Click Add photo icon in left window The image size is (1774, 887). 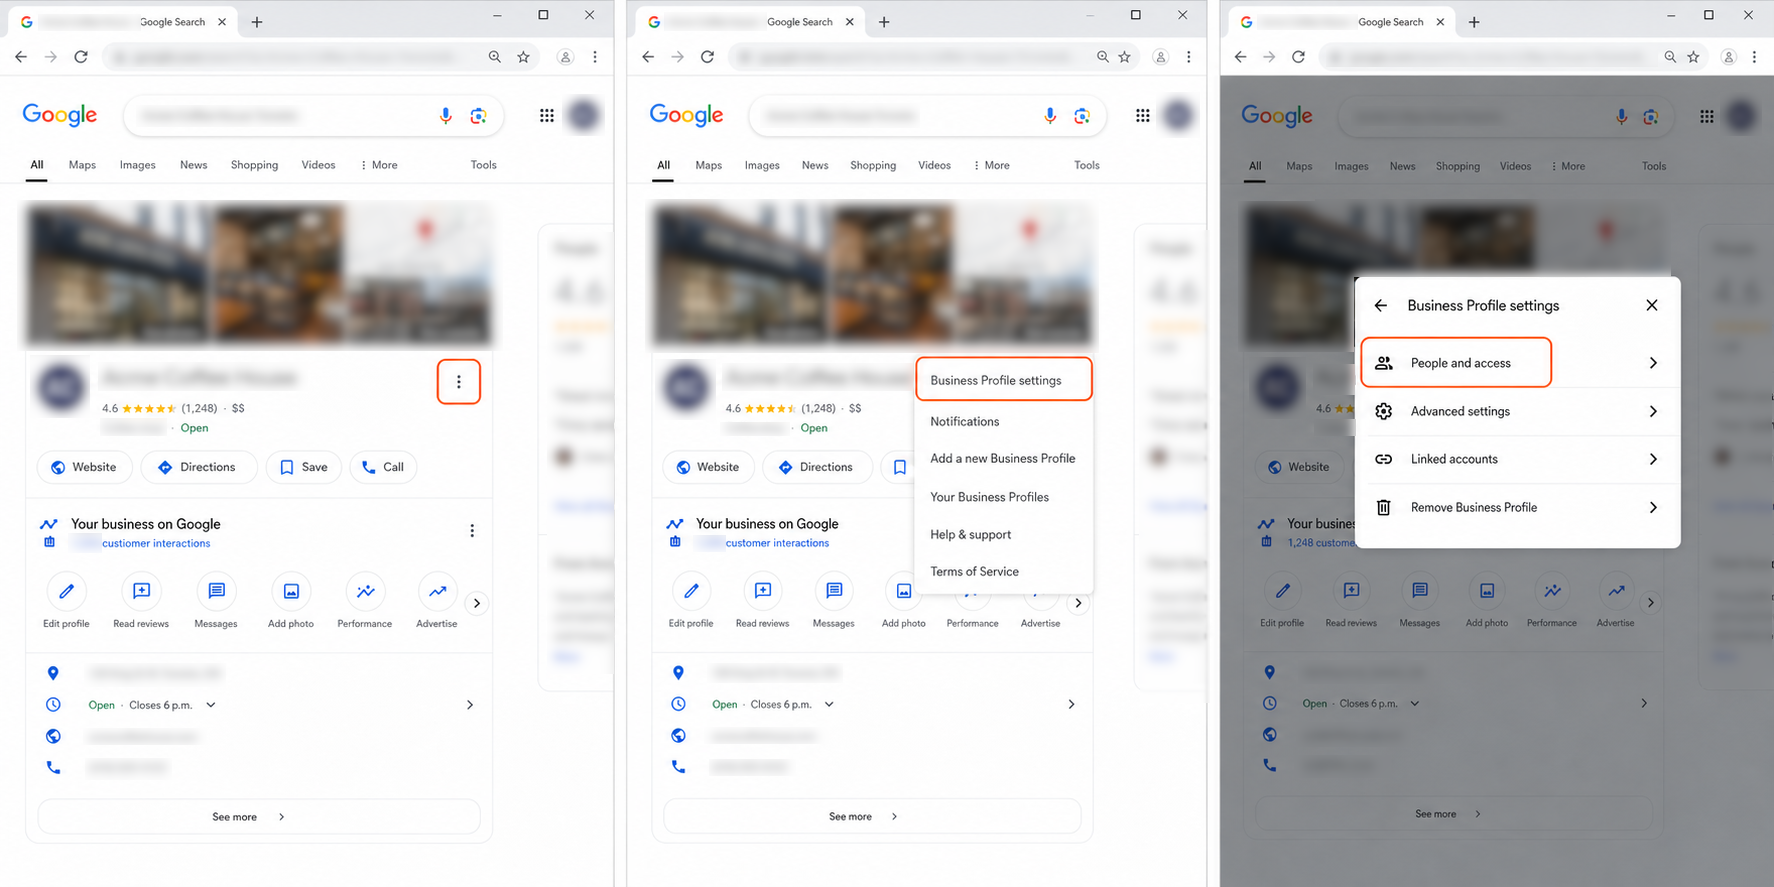click(291, 591)
